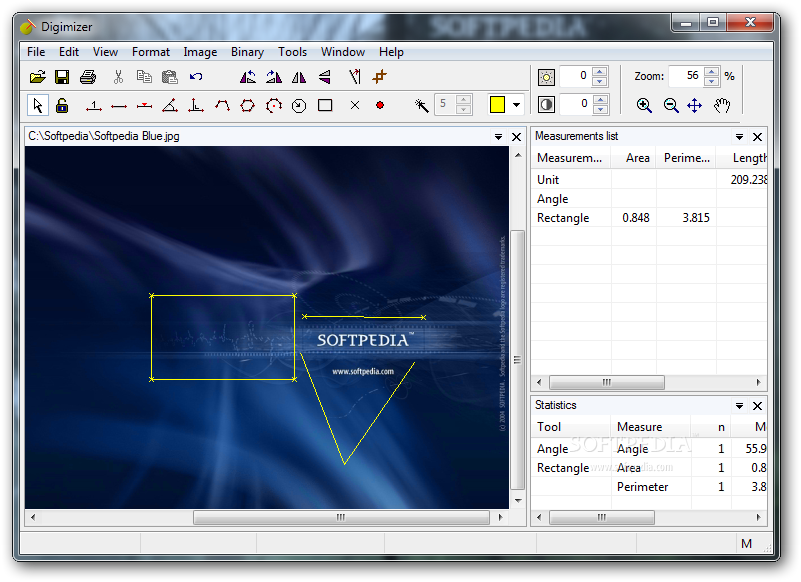Select the perpendicular right-angle measurement tool
The image size is (801, 582).
pos(196,105)
